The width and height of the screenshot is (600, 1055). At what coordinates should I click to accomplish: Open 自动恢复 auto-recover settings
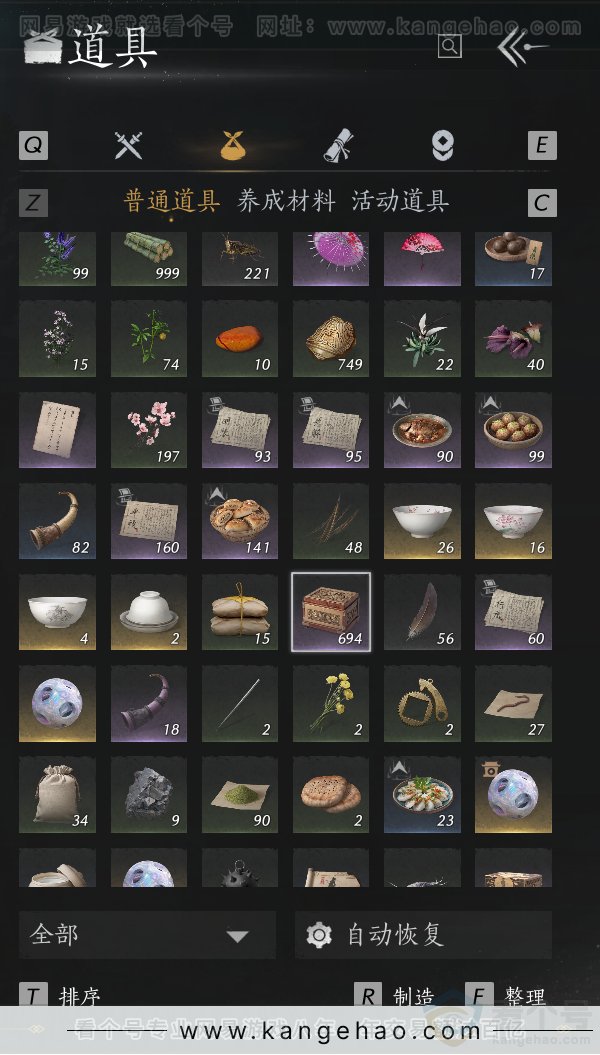(x=424, y=935)
